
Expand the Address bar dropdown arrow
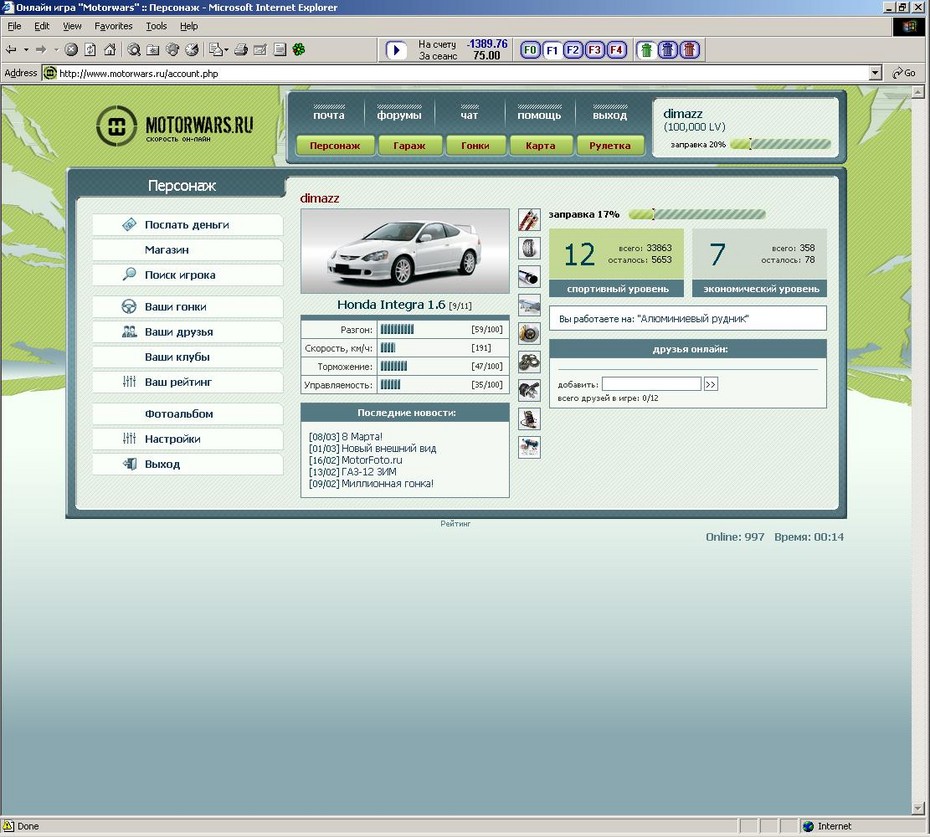point(875,73)
